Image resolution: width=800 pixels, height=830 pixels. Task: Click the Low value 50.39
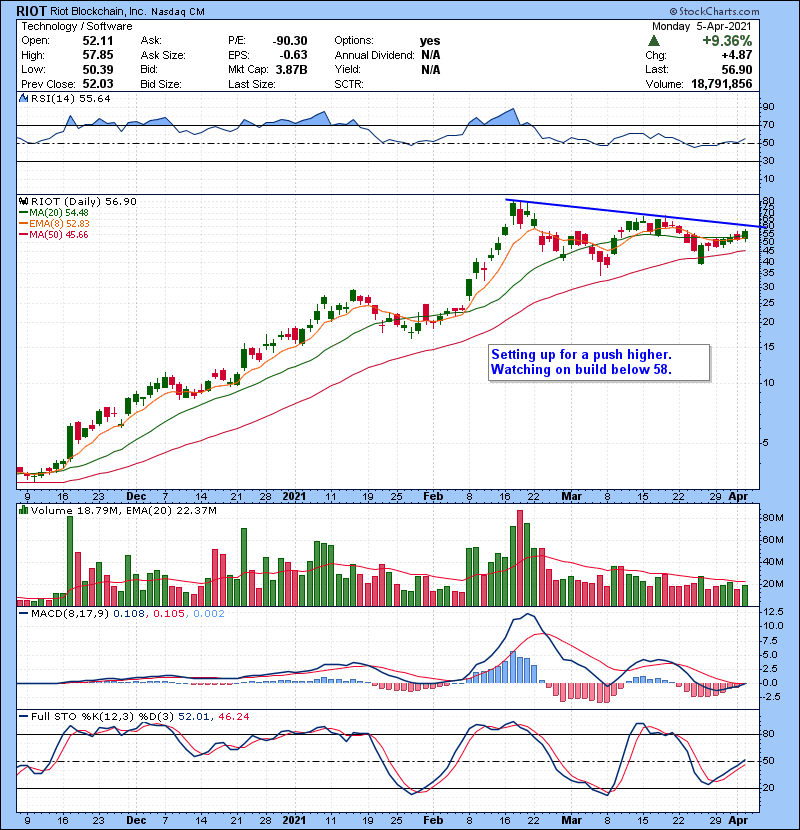pyautogui.click(x=98, y=69)
